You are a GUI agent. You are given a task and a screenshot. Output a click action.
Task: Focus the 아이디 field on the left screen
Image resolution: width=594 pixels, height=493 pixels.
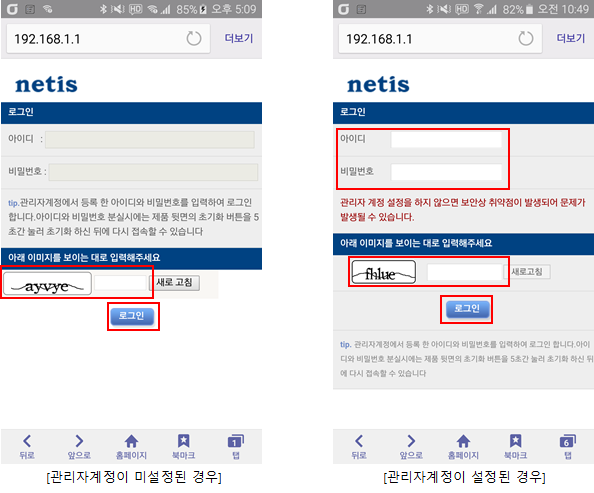(150, 139)
